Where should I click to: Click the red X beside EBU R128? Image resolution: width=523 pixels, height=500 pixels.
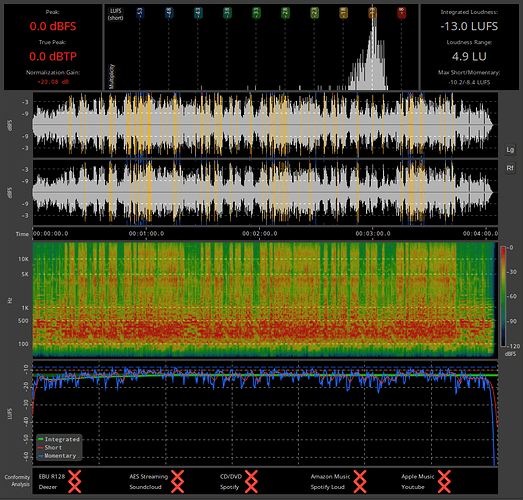[75, 476]
